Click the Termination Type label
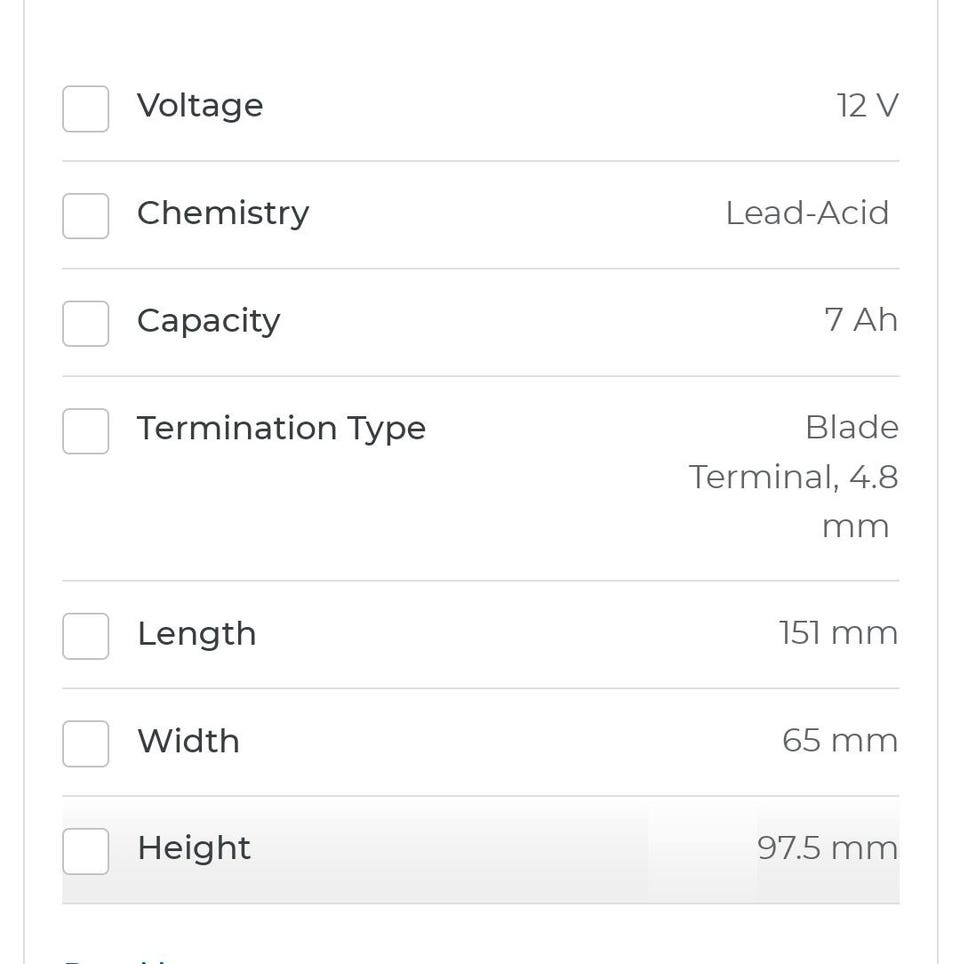Screen dimensions: 960x964 [x=281, y=428]
